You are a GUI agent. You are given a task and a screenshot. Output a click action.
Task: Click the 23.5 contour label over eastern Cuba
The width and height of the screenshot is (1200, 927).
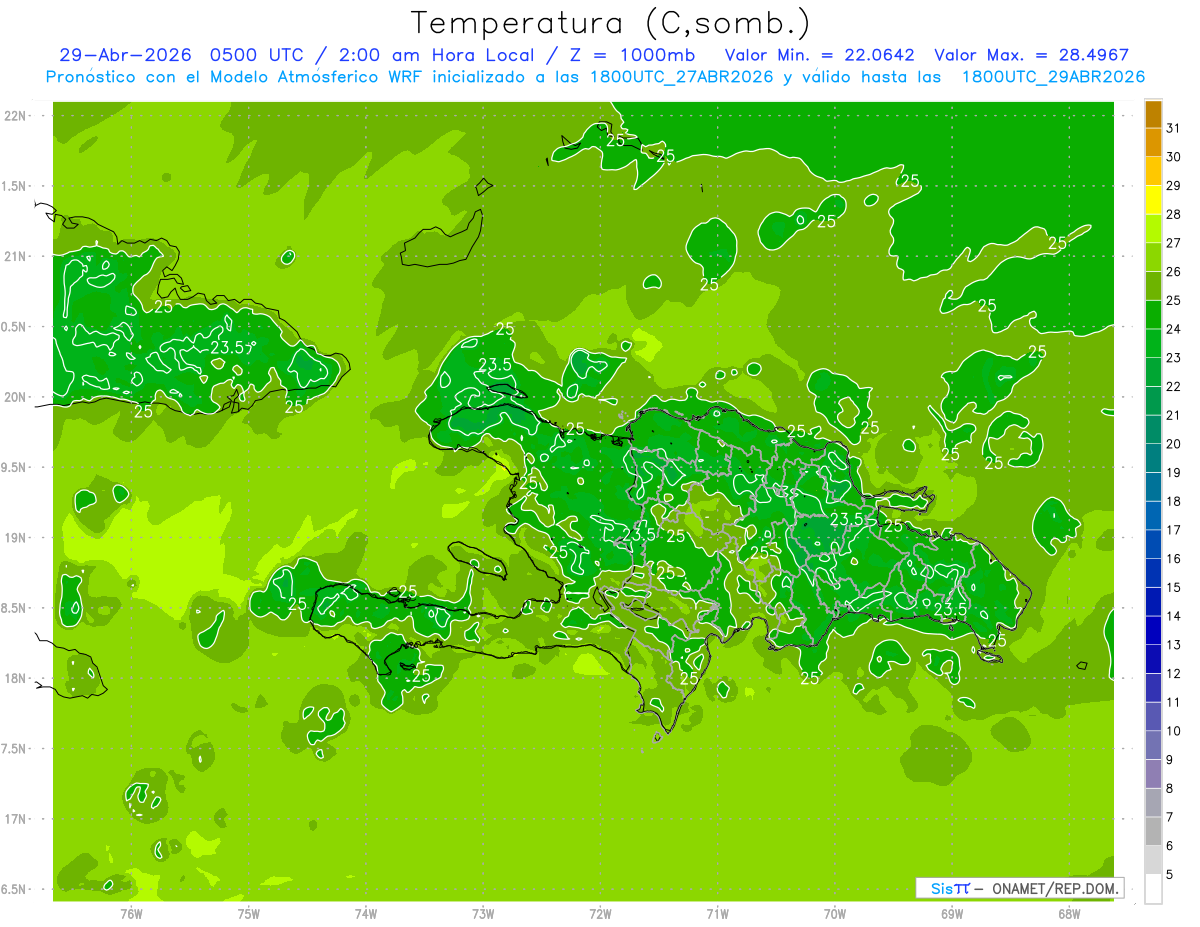pos(229,348)
